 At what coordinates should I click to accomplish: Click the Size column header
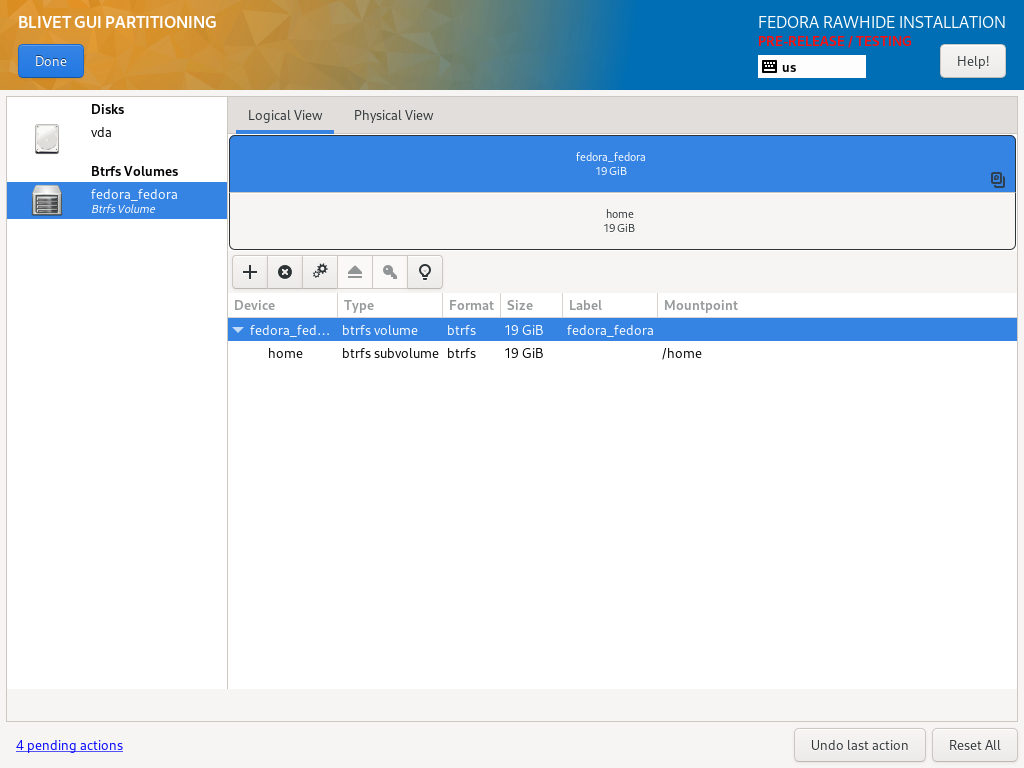(532, 305)
